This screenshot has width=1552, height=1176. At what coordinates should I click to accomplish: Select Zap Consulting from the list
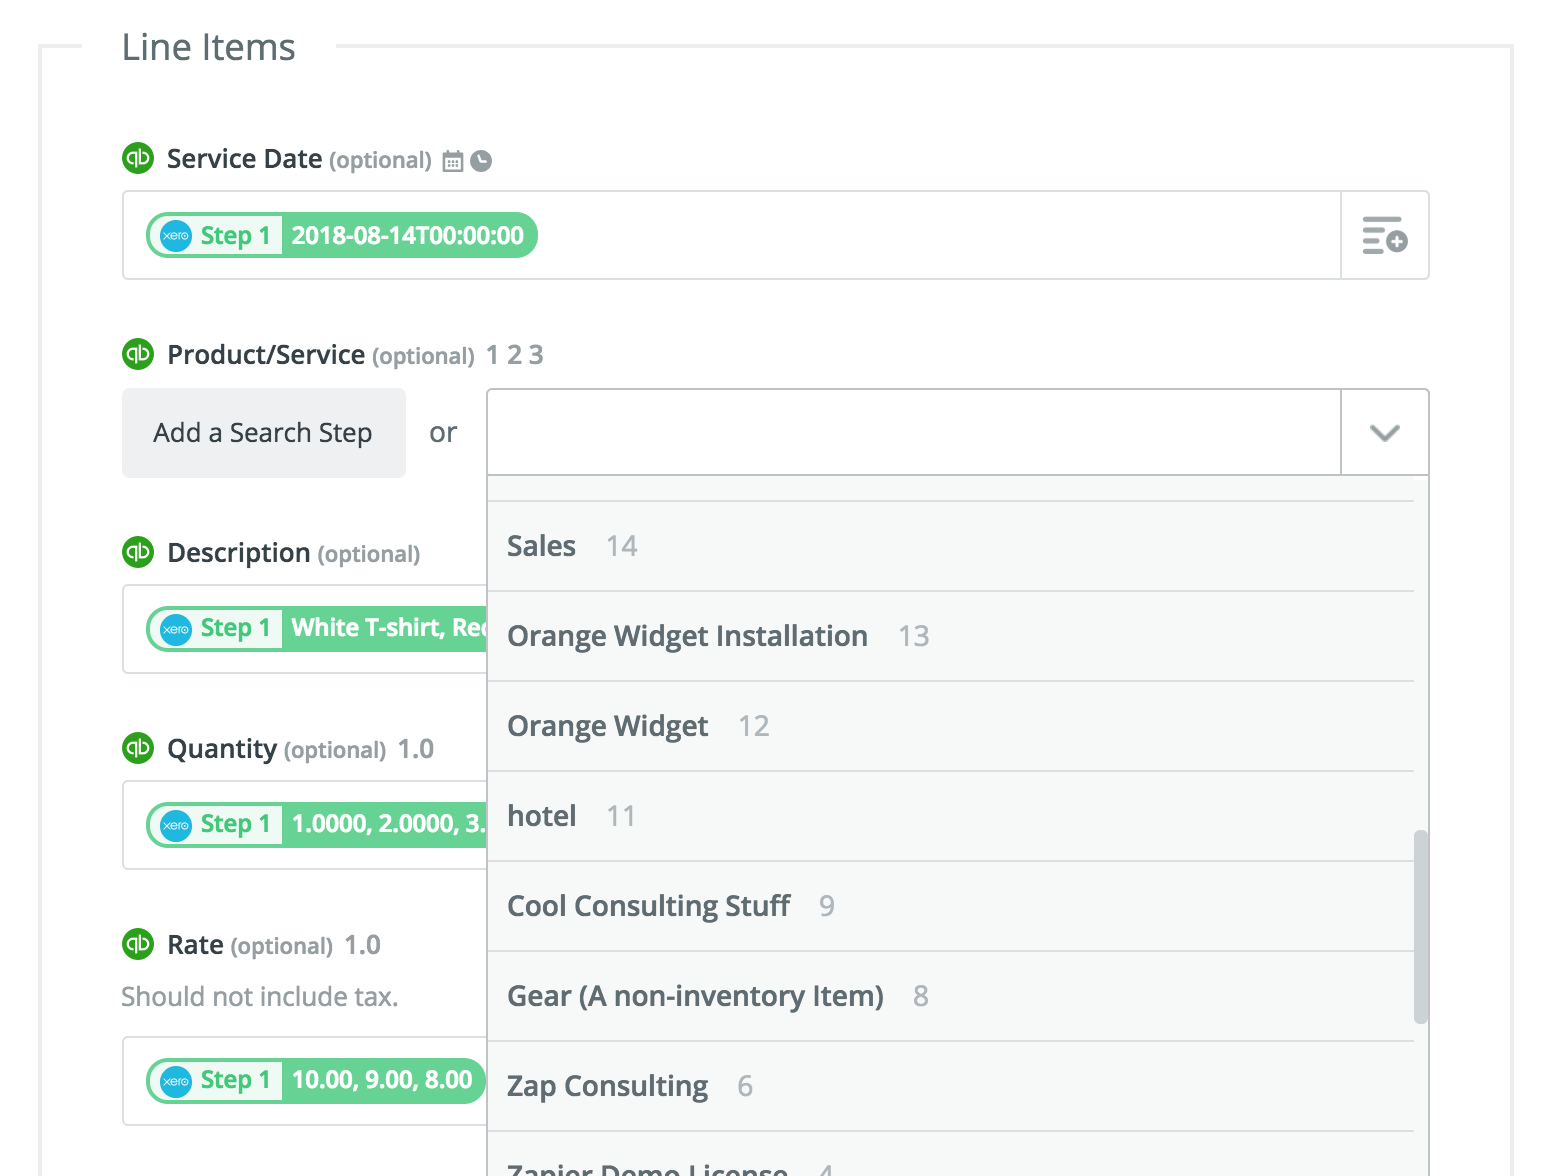point(950,1086)
